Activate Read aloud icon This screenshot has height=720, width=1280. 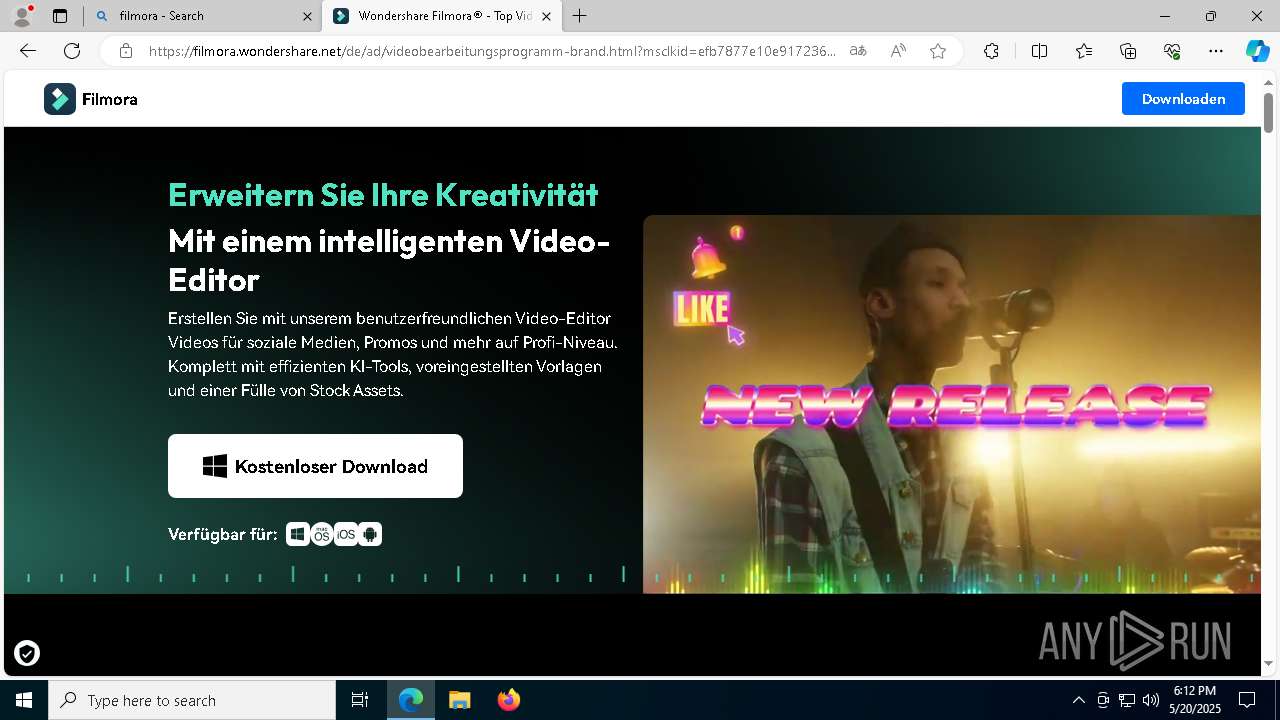[898, 51]
